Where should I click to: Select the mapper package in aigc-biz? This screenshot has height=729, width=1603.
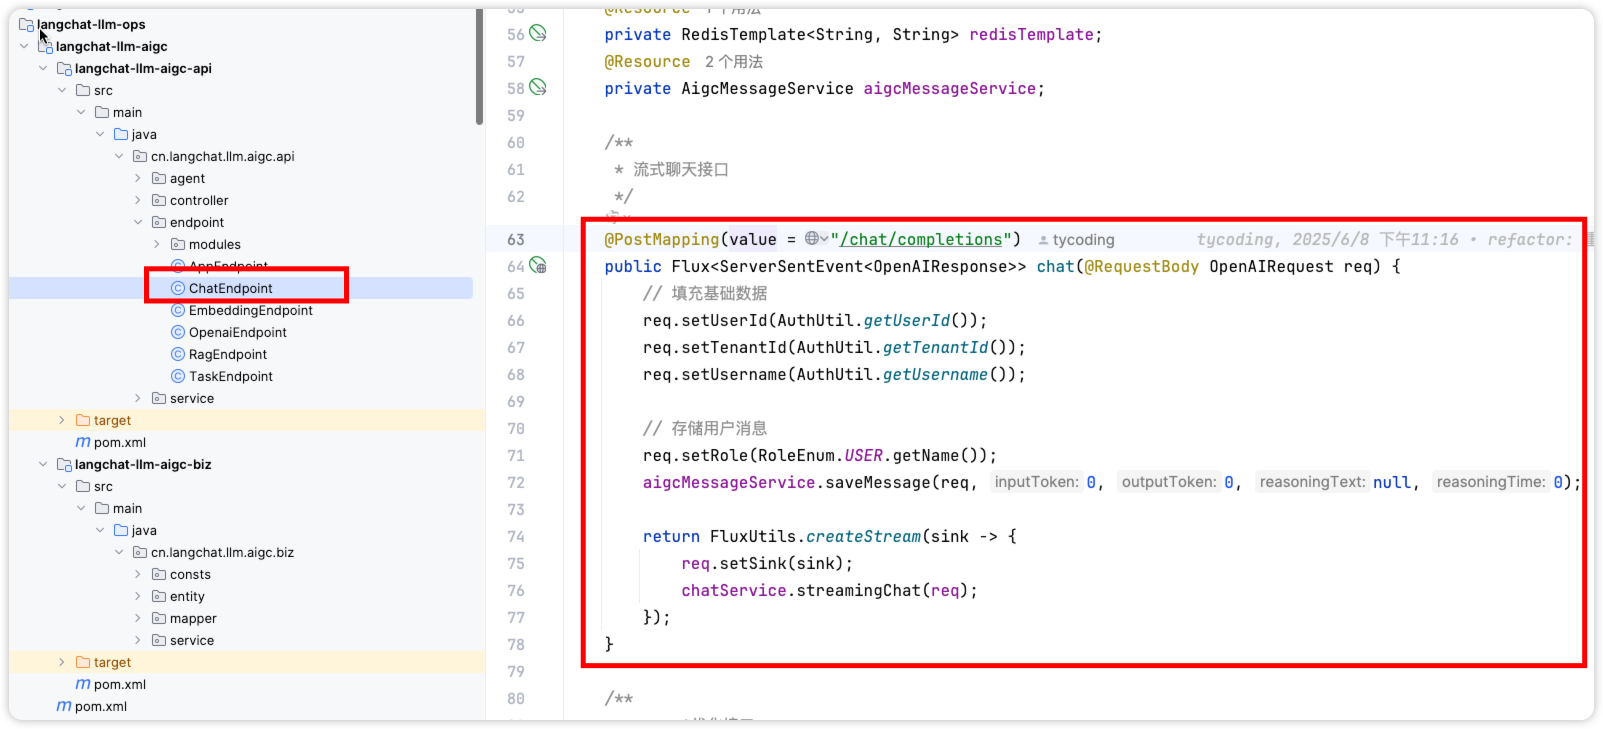[x=192, y=618]
